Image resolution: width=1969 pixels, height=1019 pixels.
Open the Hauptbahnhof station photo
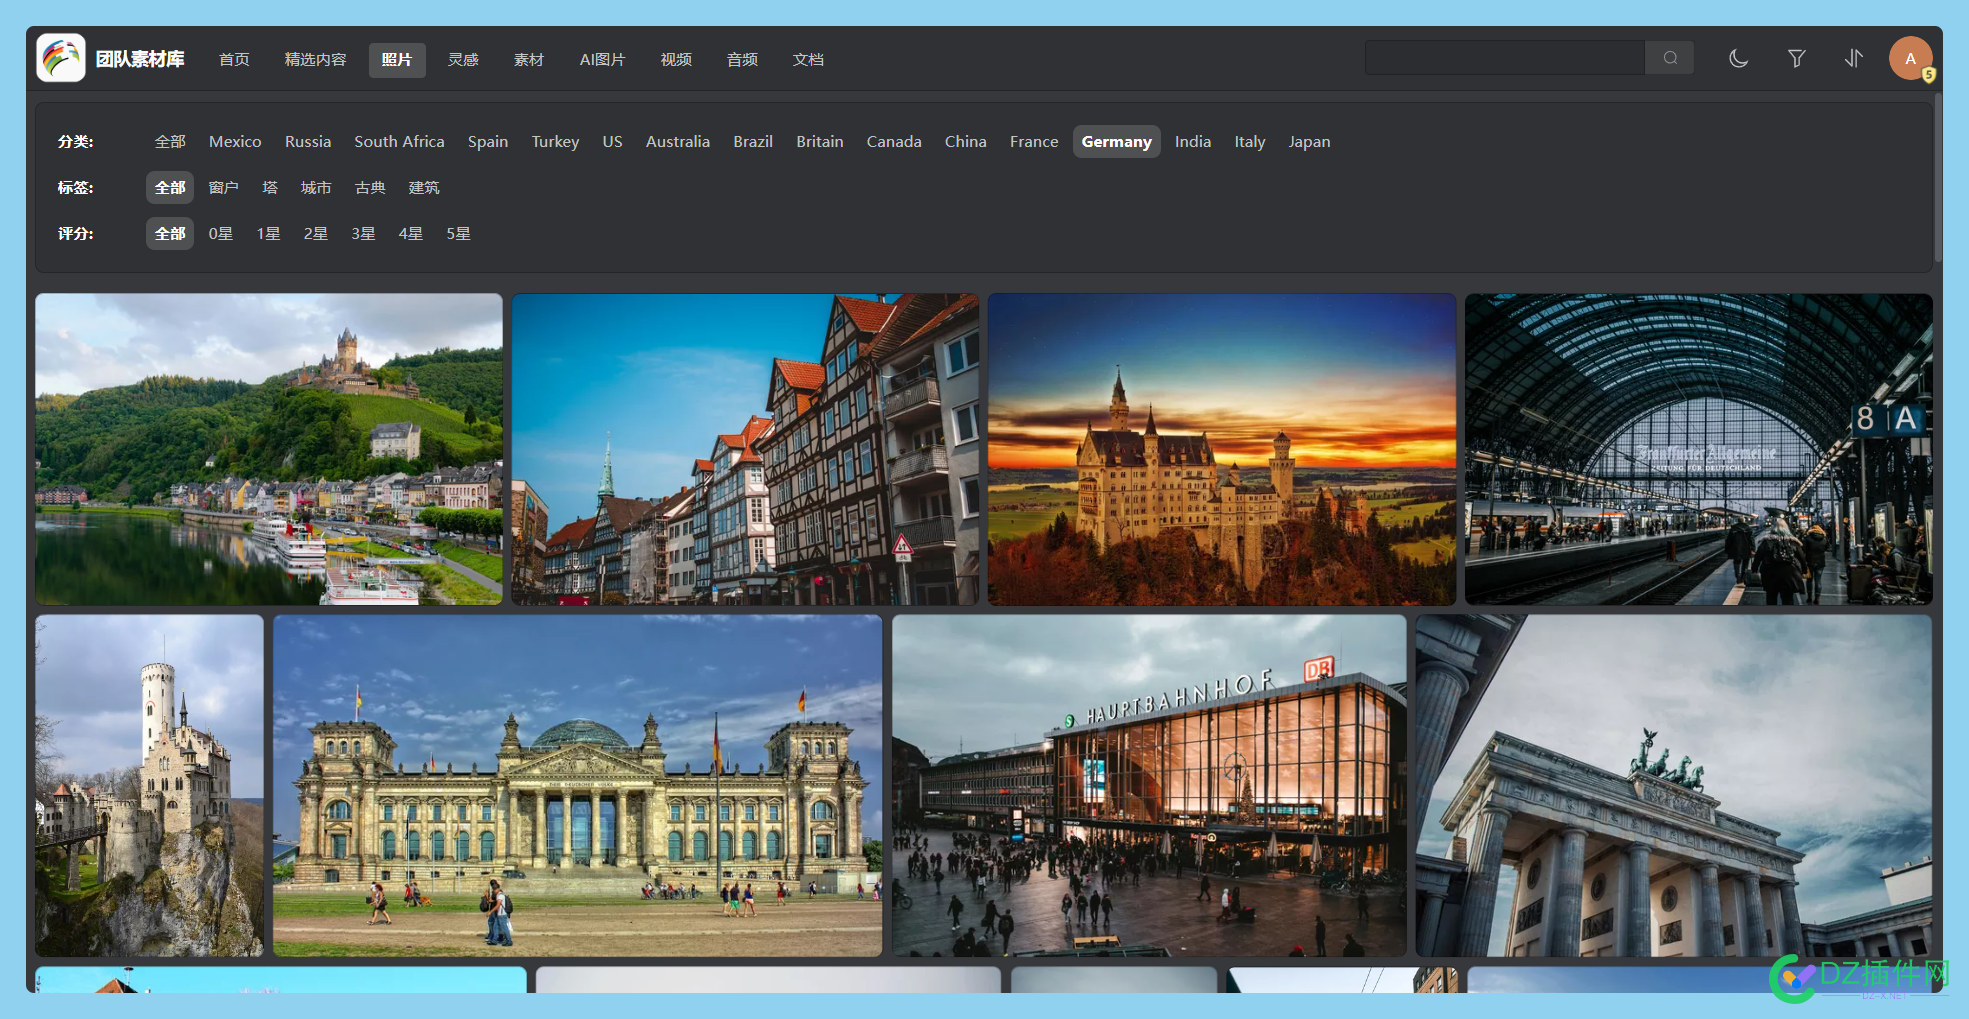[1149, 786]
